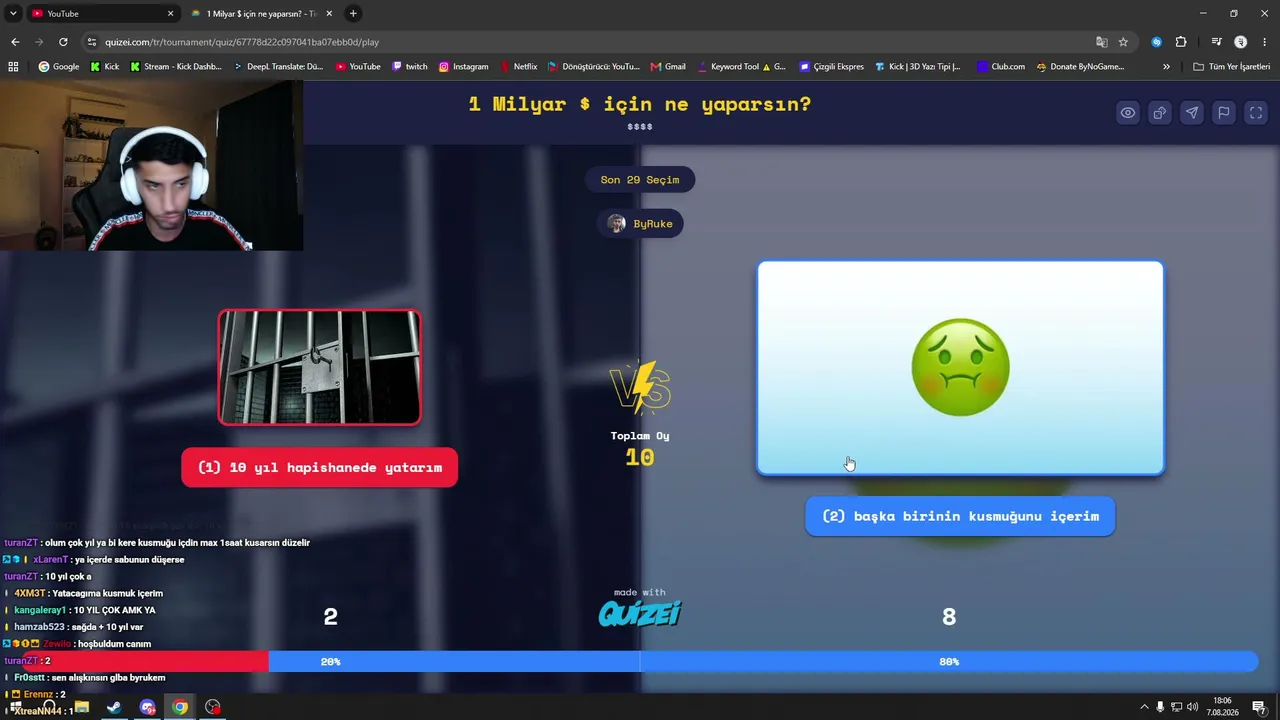Click the Quizei logo at the bottom
The height and width of the screenshot is (720, 1280).
640,612
